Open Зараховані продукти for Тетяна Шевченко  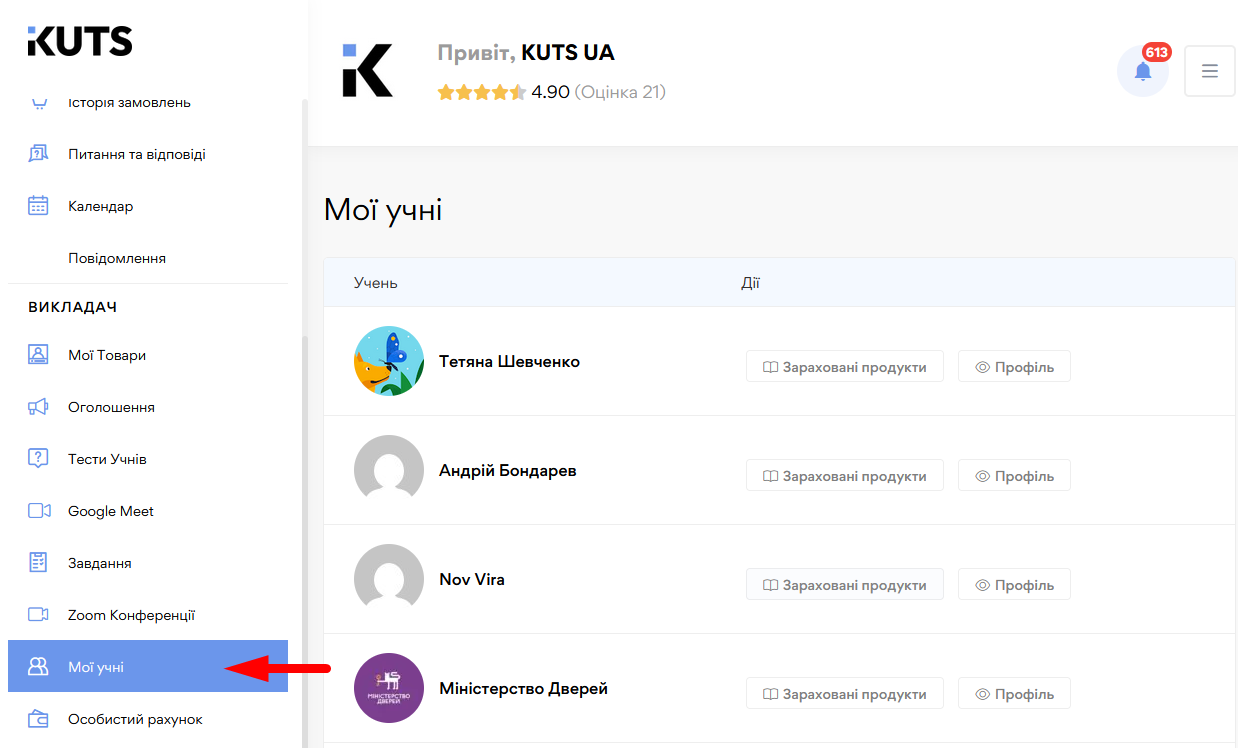click(845, 367)
